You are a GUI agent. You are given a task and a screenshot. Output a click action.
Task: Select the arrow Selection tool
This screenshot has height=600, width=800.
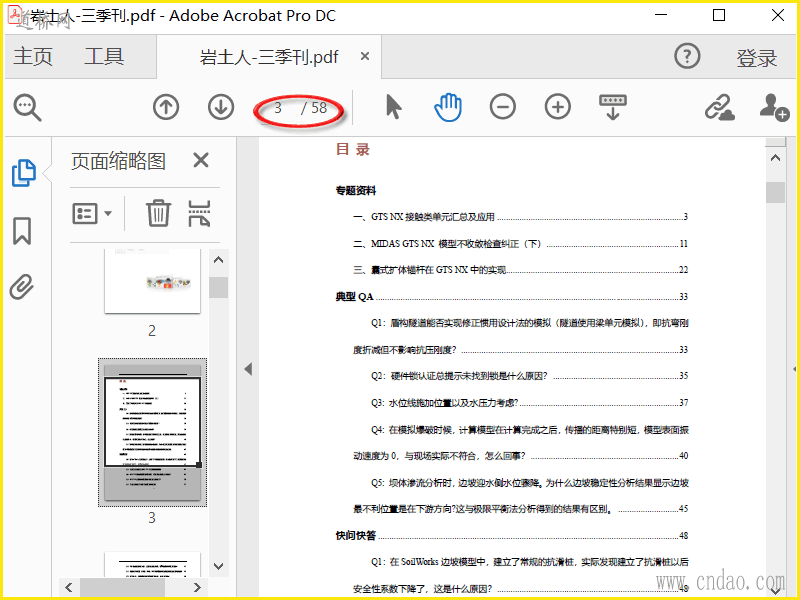pos(393,107)
